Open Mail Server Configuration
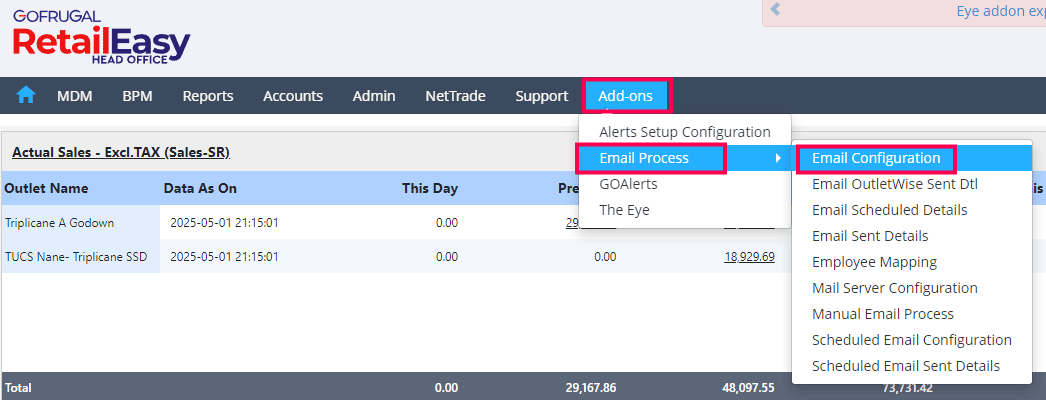The image size is (1046, 400). point(895,288)
